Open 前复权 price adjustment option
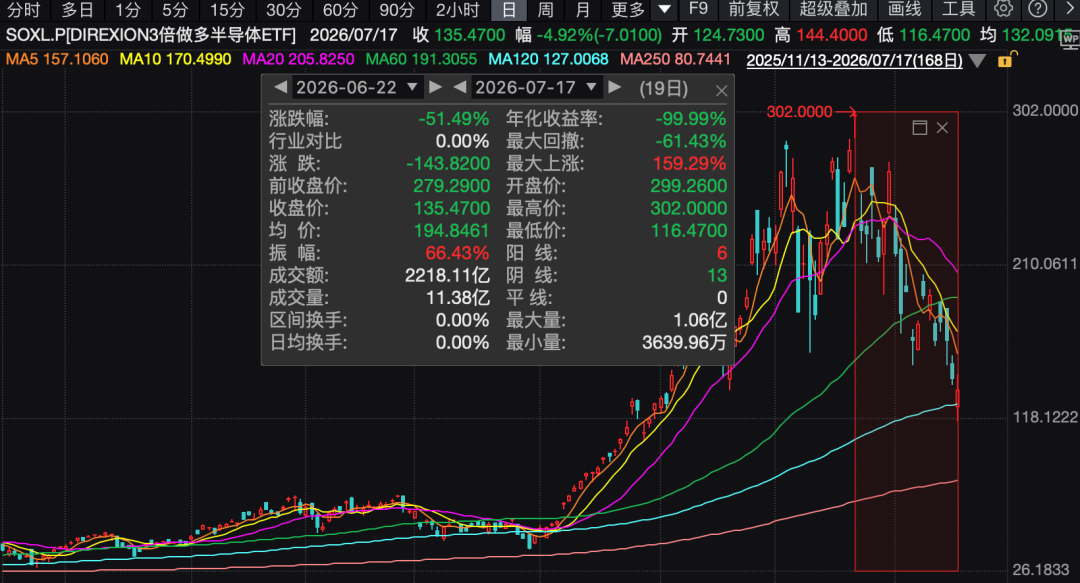The height and width of the screenshot is (583, 1080). pos(754,9)
